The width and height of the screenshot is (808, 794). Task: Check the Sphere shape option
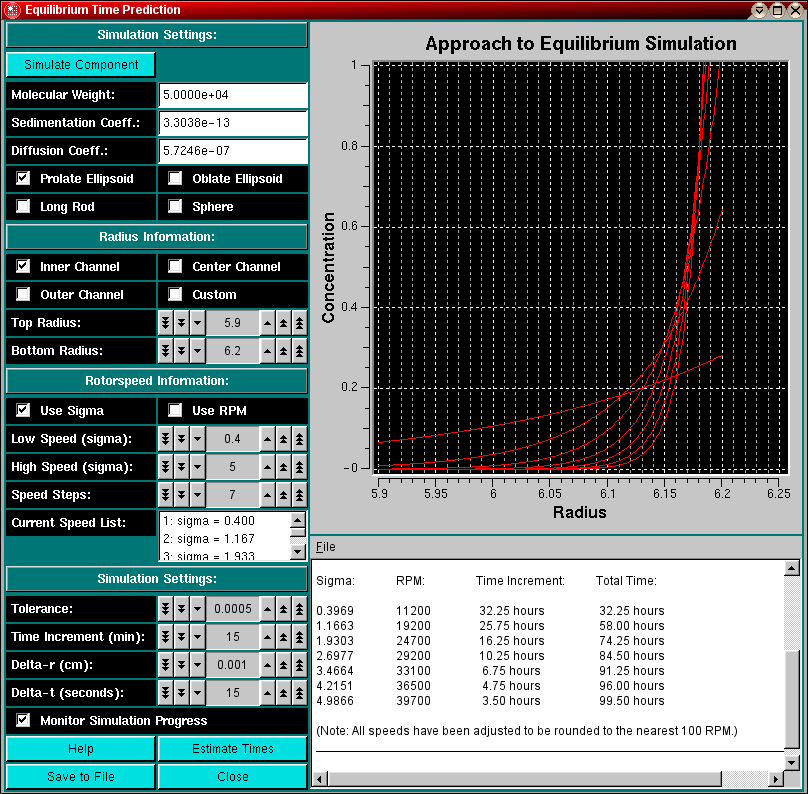pyautogui.click(x=175, y=207)
